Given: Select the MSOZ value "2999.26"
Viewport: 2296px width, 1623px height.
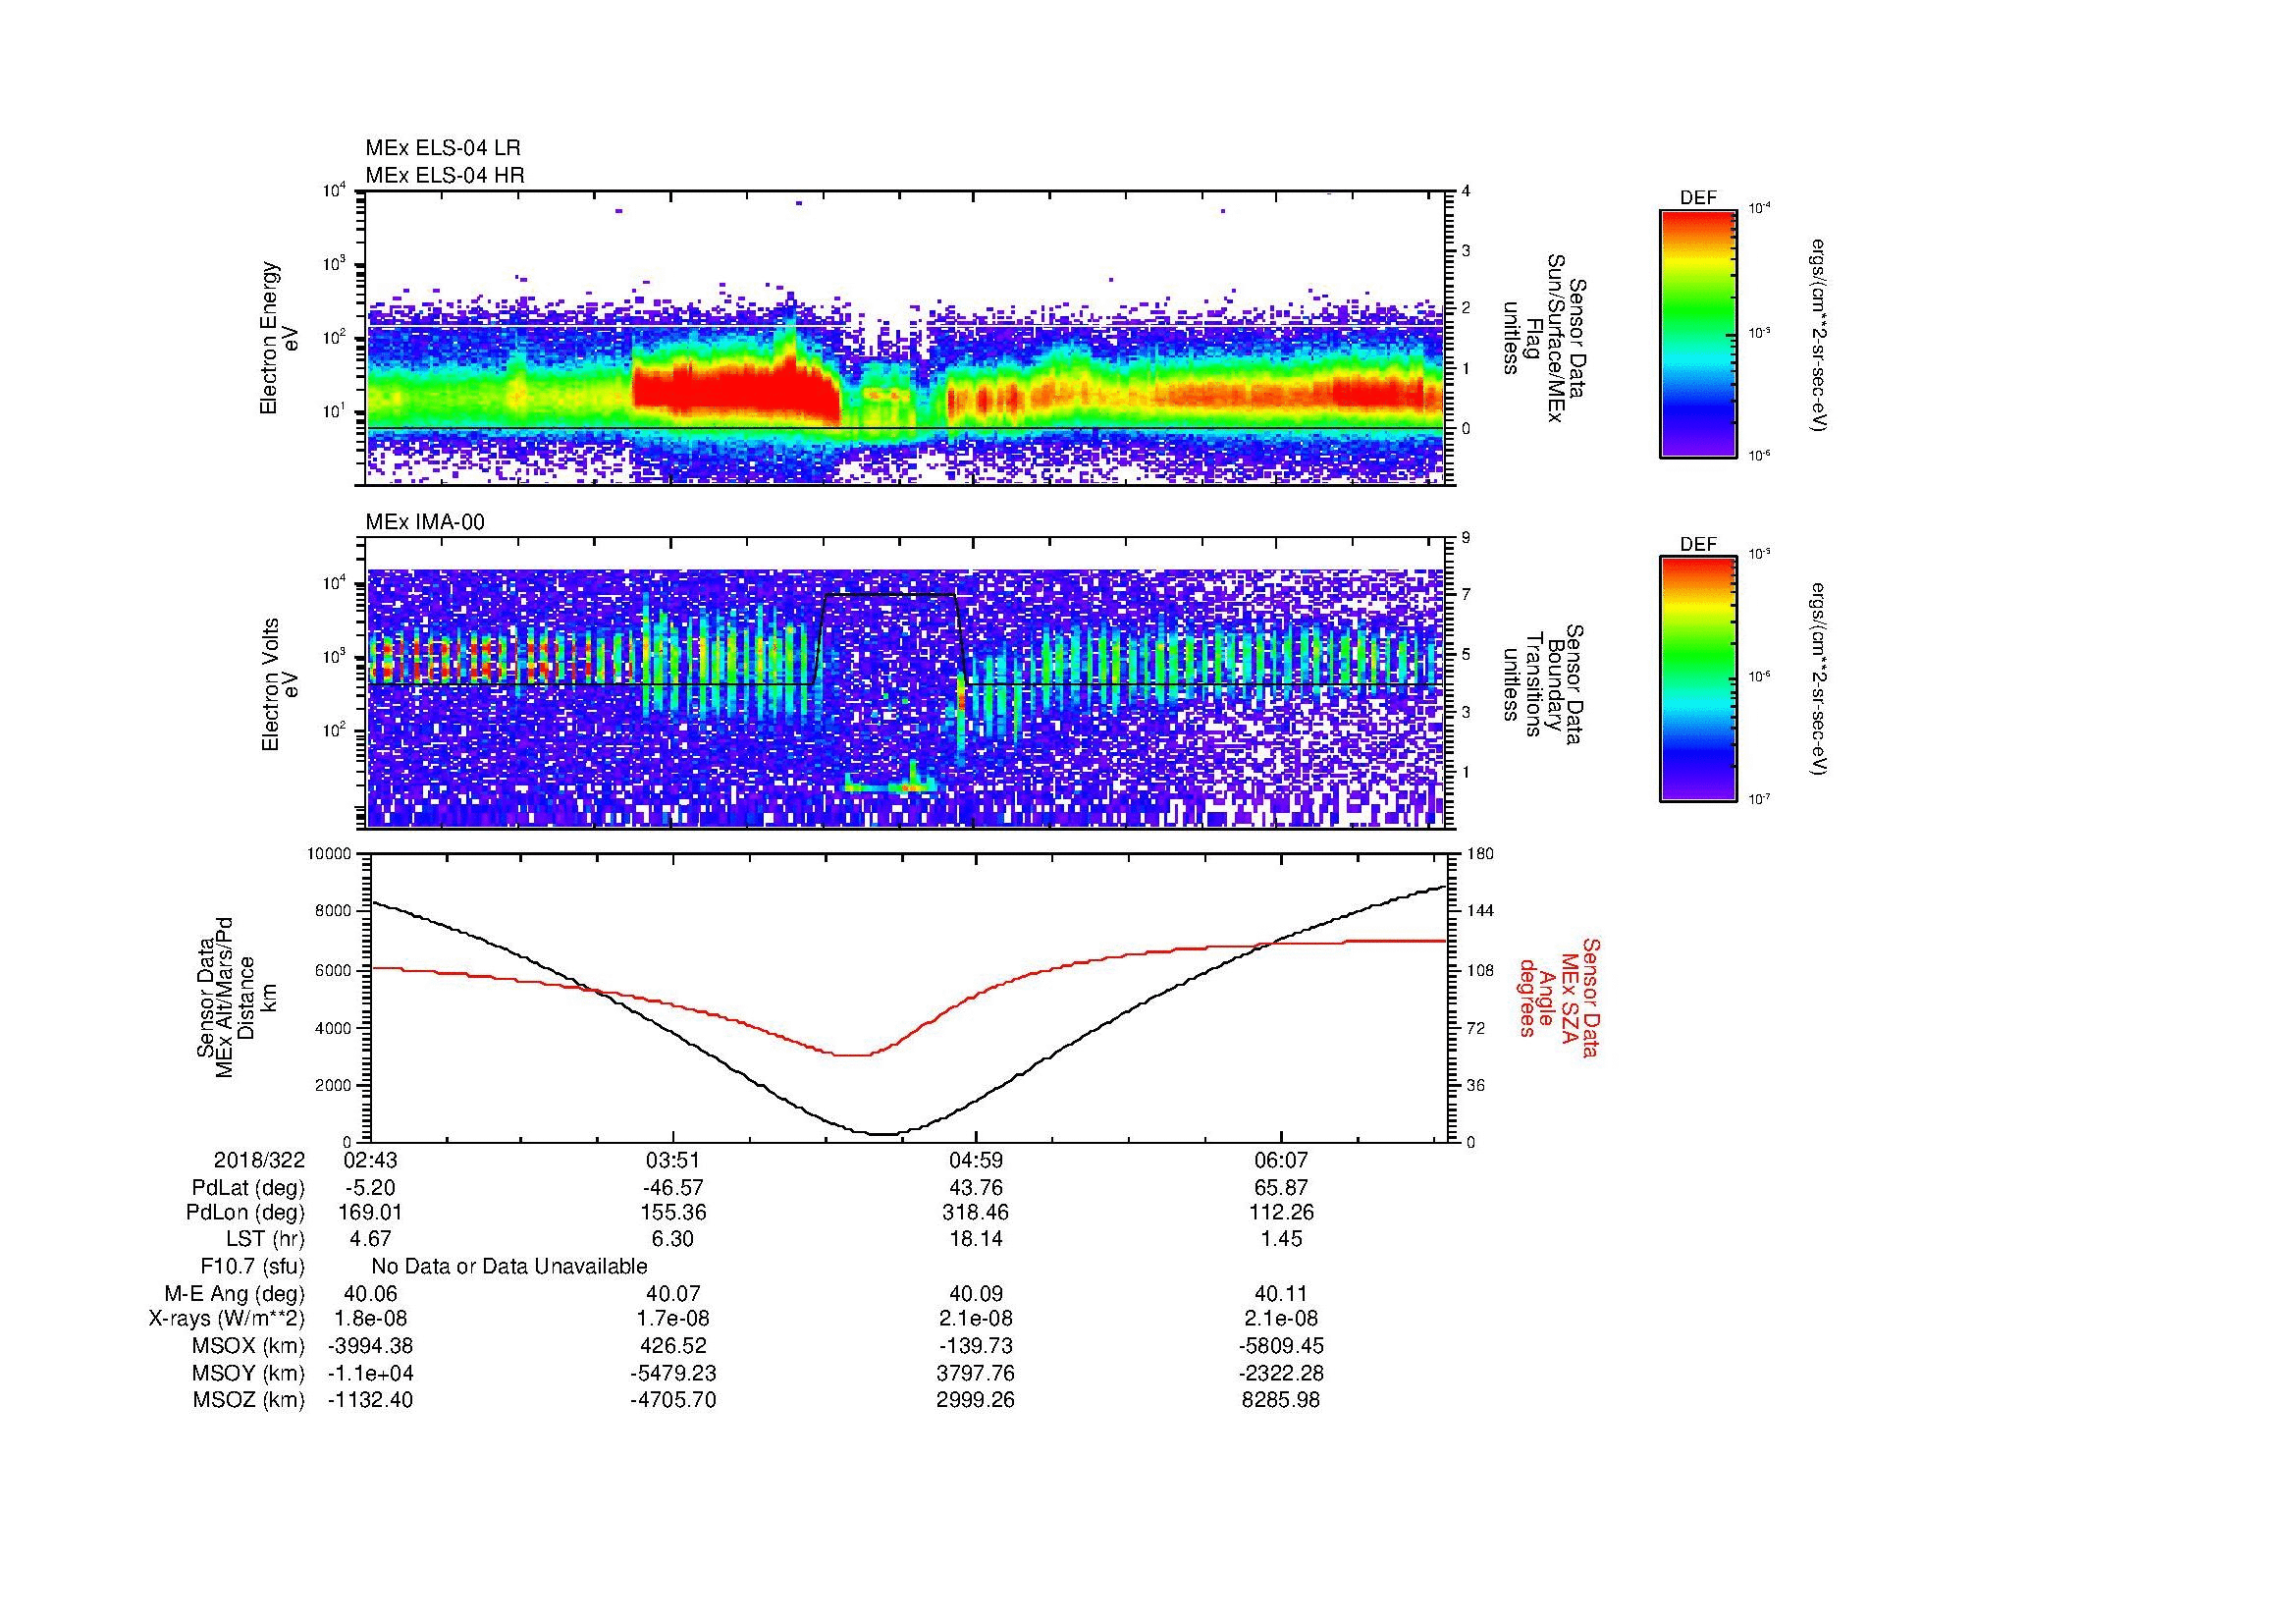Looking at the screenshot, I should (x=976, y=1401).
